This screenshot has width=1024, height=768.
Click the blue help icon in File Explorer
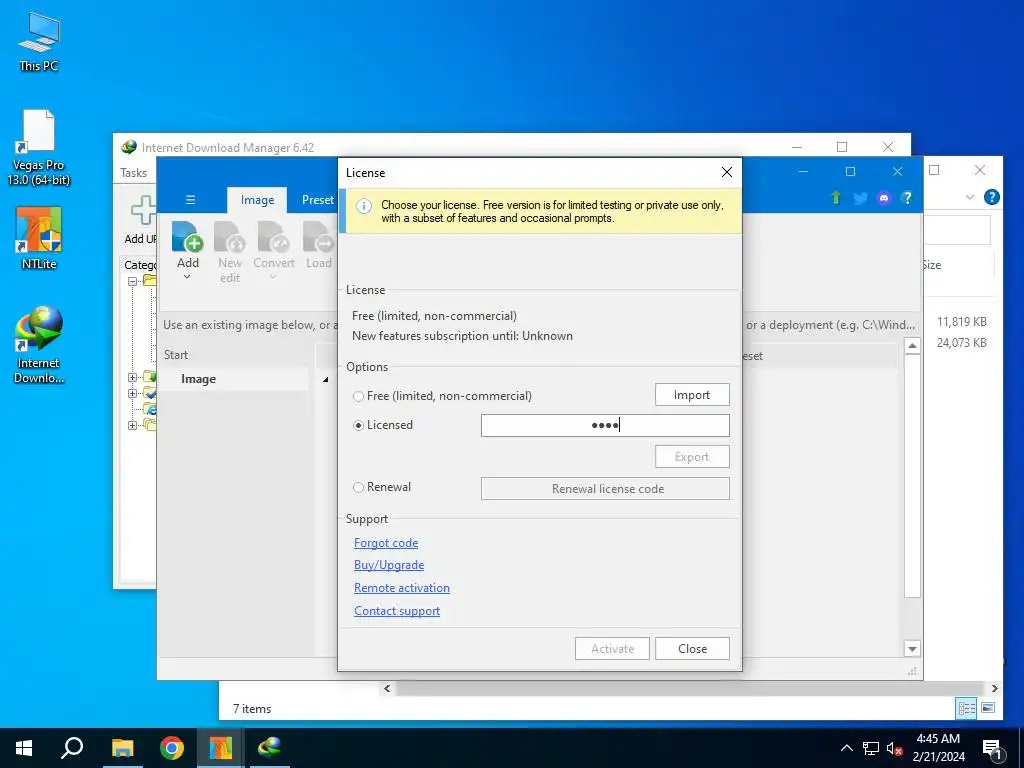(x=991, y=197)
